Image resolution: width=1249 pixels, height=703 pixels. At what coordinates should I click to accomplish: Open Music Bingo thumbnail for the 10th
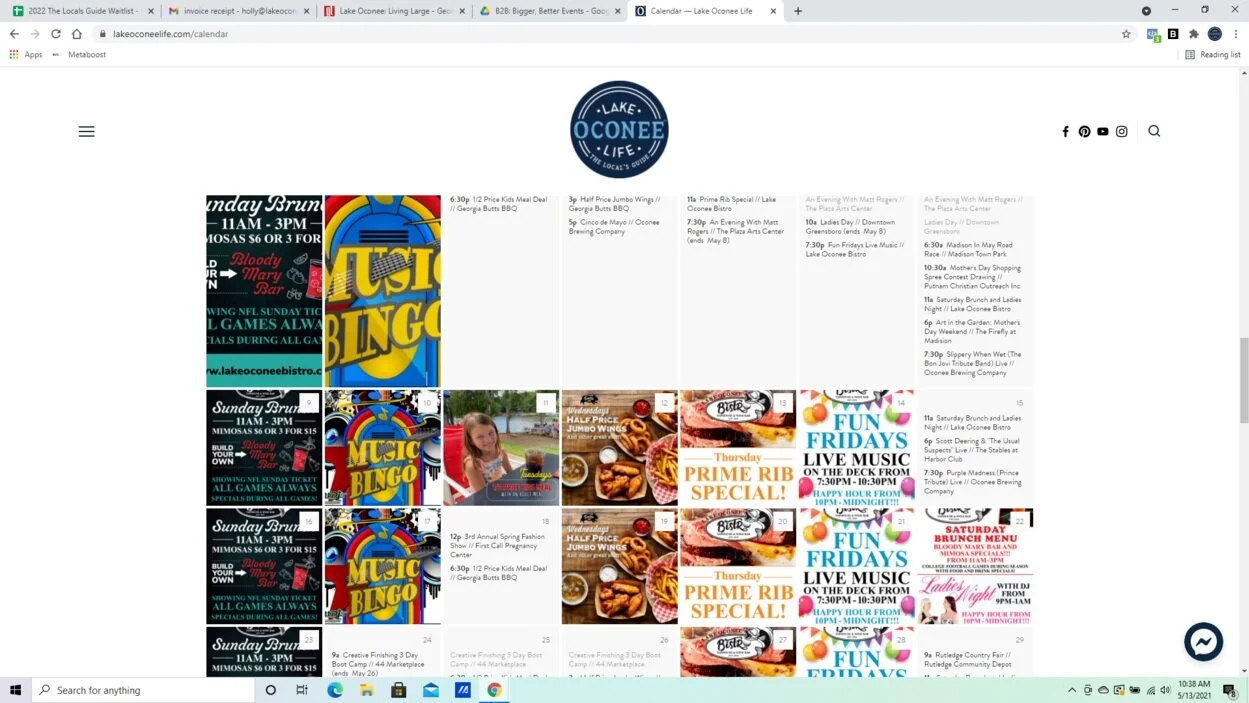382,447
